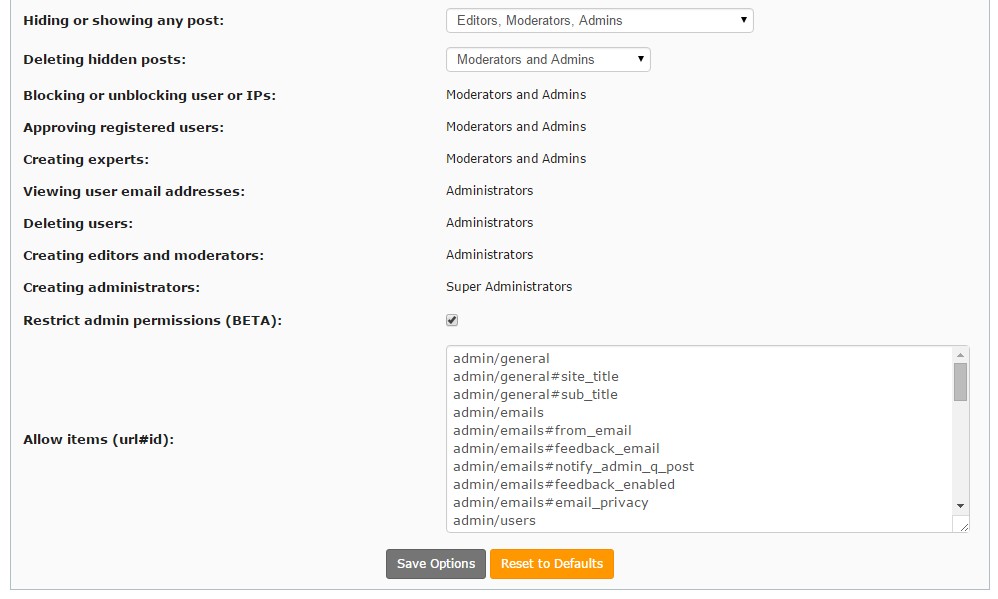The image size is (998, 599).
Task: Open the 'Hiding or showing any post' dropdown
Action: click(x=599, y=20)
